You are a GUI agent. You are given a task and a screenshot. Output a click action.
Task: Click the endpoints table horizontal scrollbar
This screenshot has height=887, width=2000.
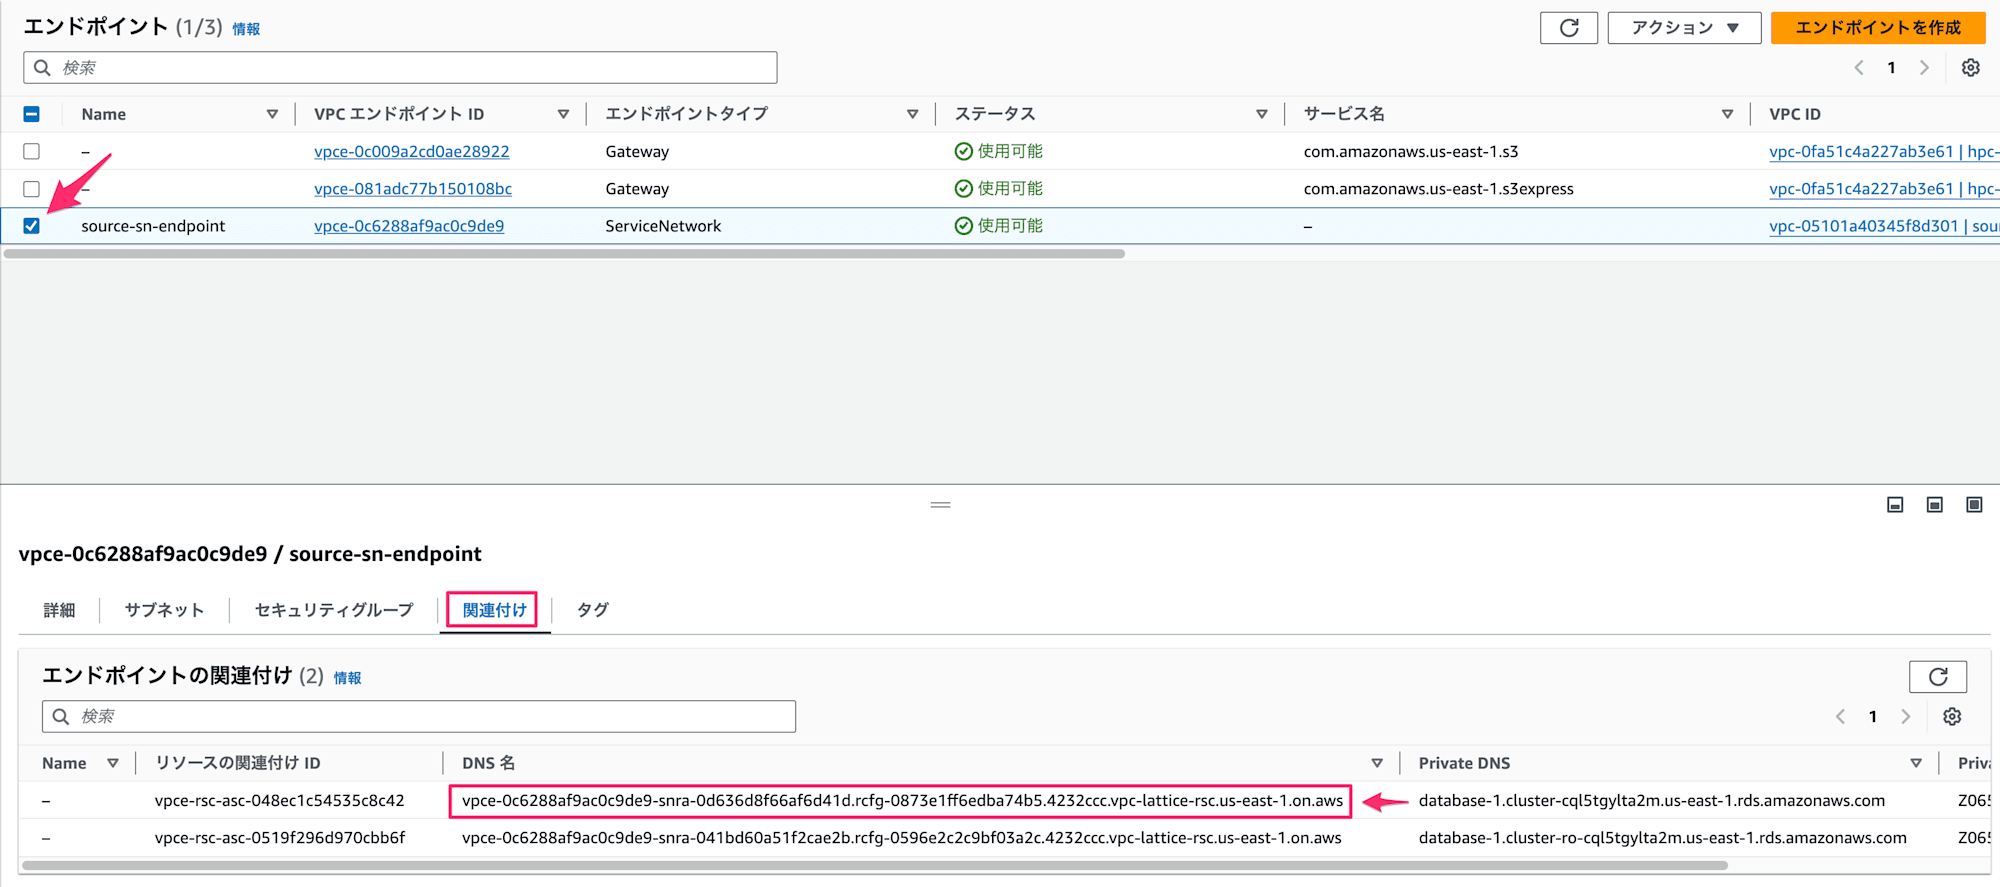coord(564,254)
